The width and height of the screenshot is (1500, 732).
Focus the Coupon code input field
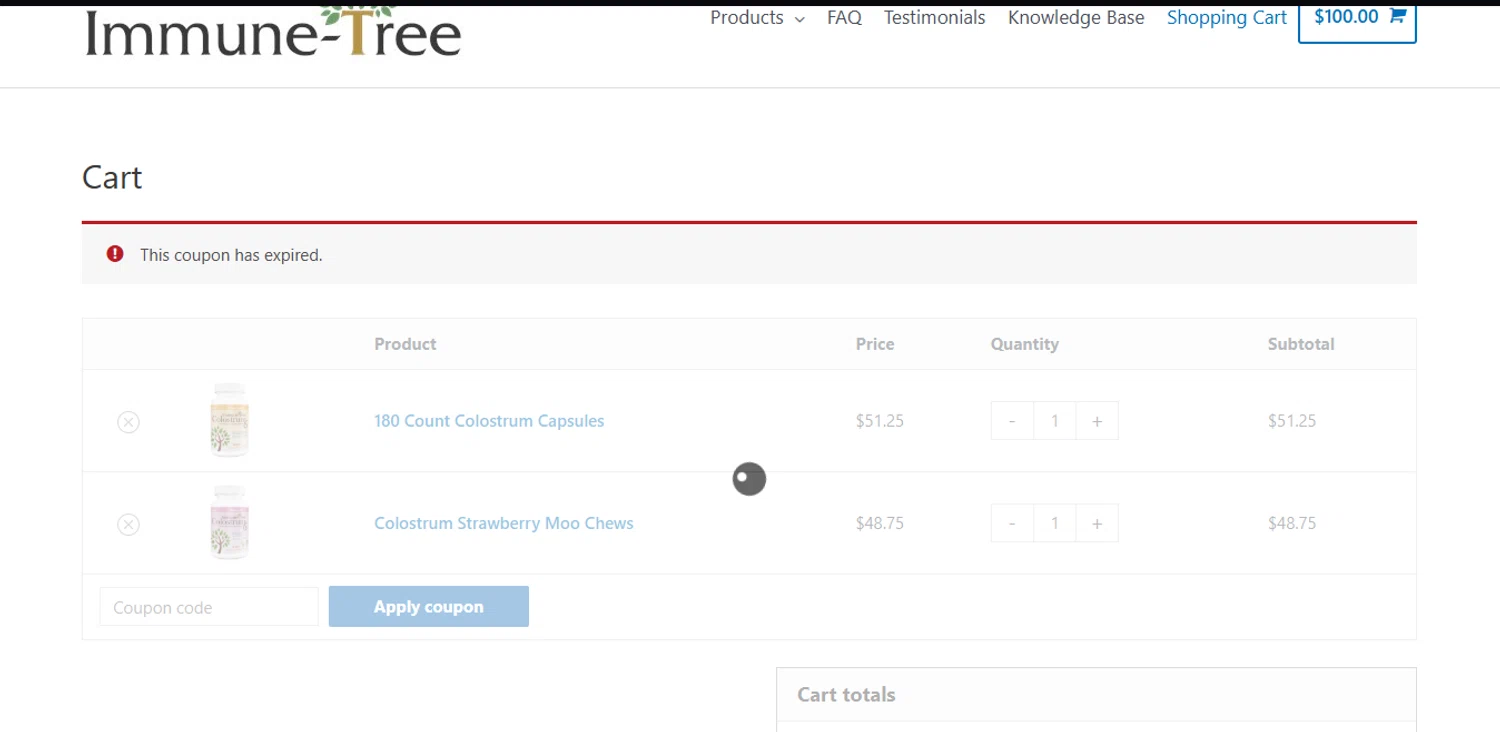pos(209,607)
